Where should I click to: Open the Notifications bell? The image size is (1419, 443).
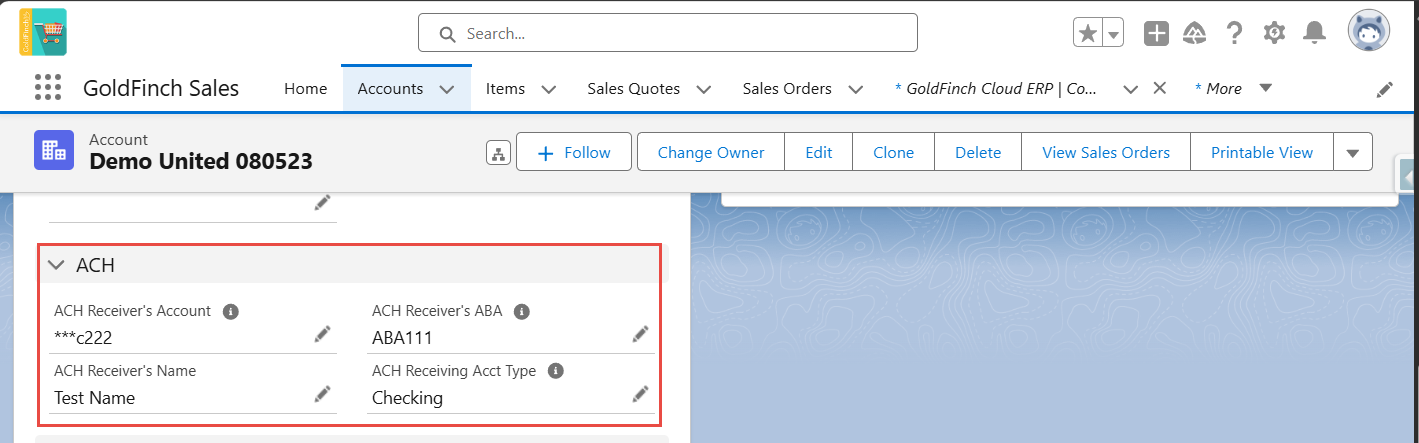1314,33
